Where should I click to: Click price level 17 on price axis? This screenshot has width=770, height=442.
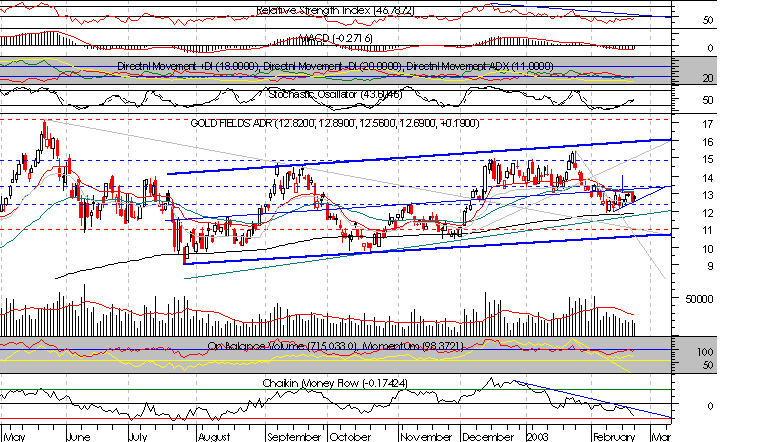[707, 124]
